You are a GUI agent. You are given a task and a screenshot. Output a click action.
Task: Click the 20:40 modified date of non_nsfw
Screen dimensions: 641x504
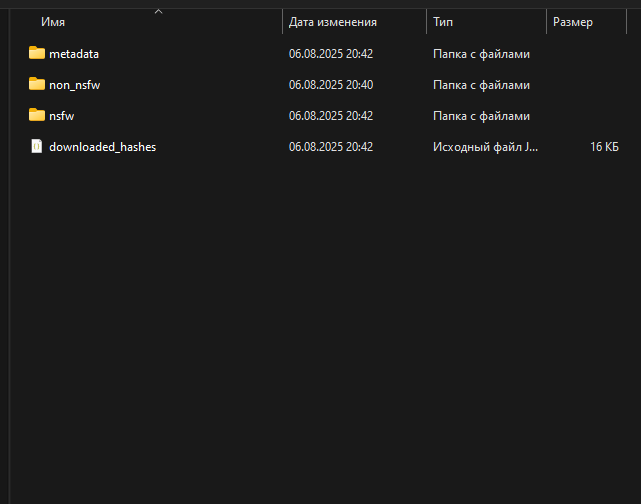pos(331,85)
